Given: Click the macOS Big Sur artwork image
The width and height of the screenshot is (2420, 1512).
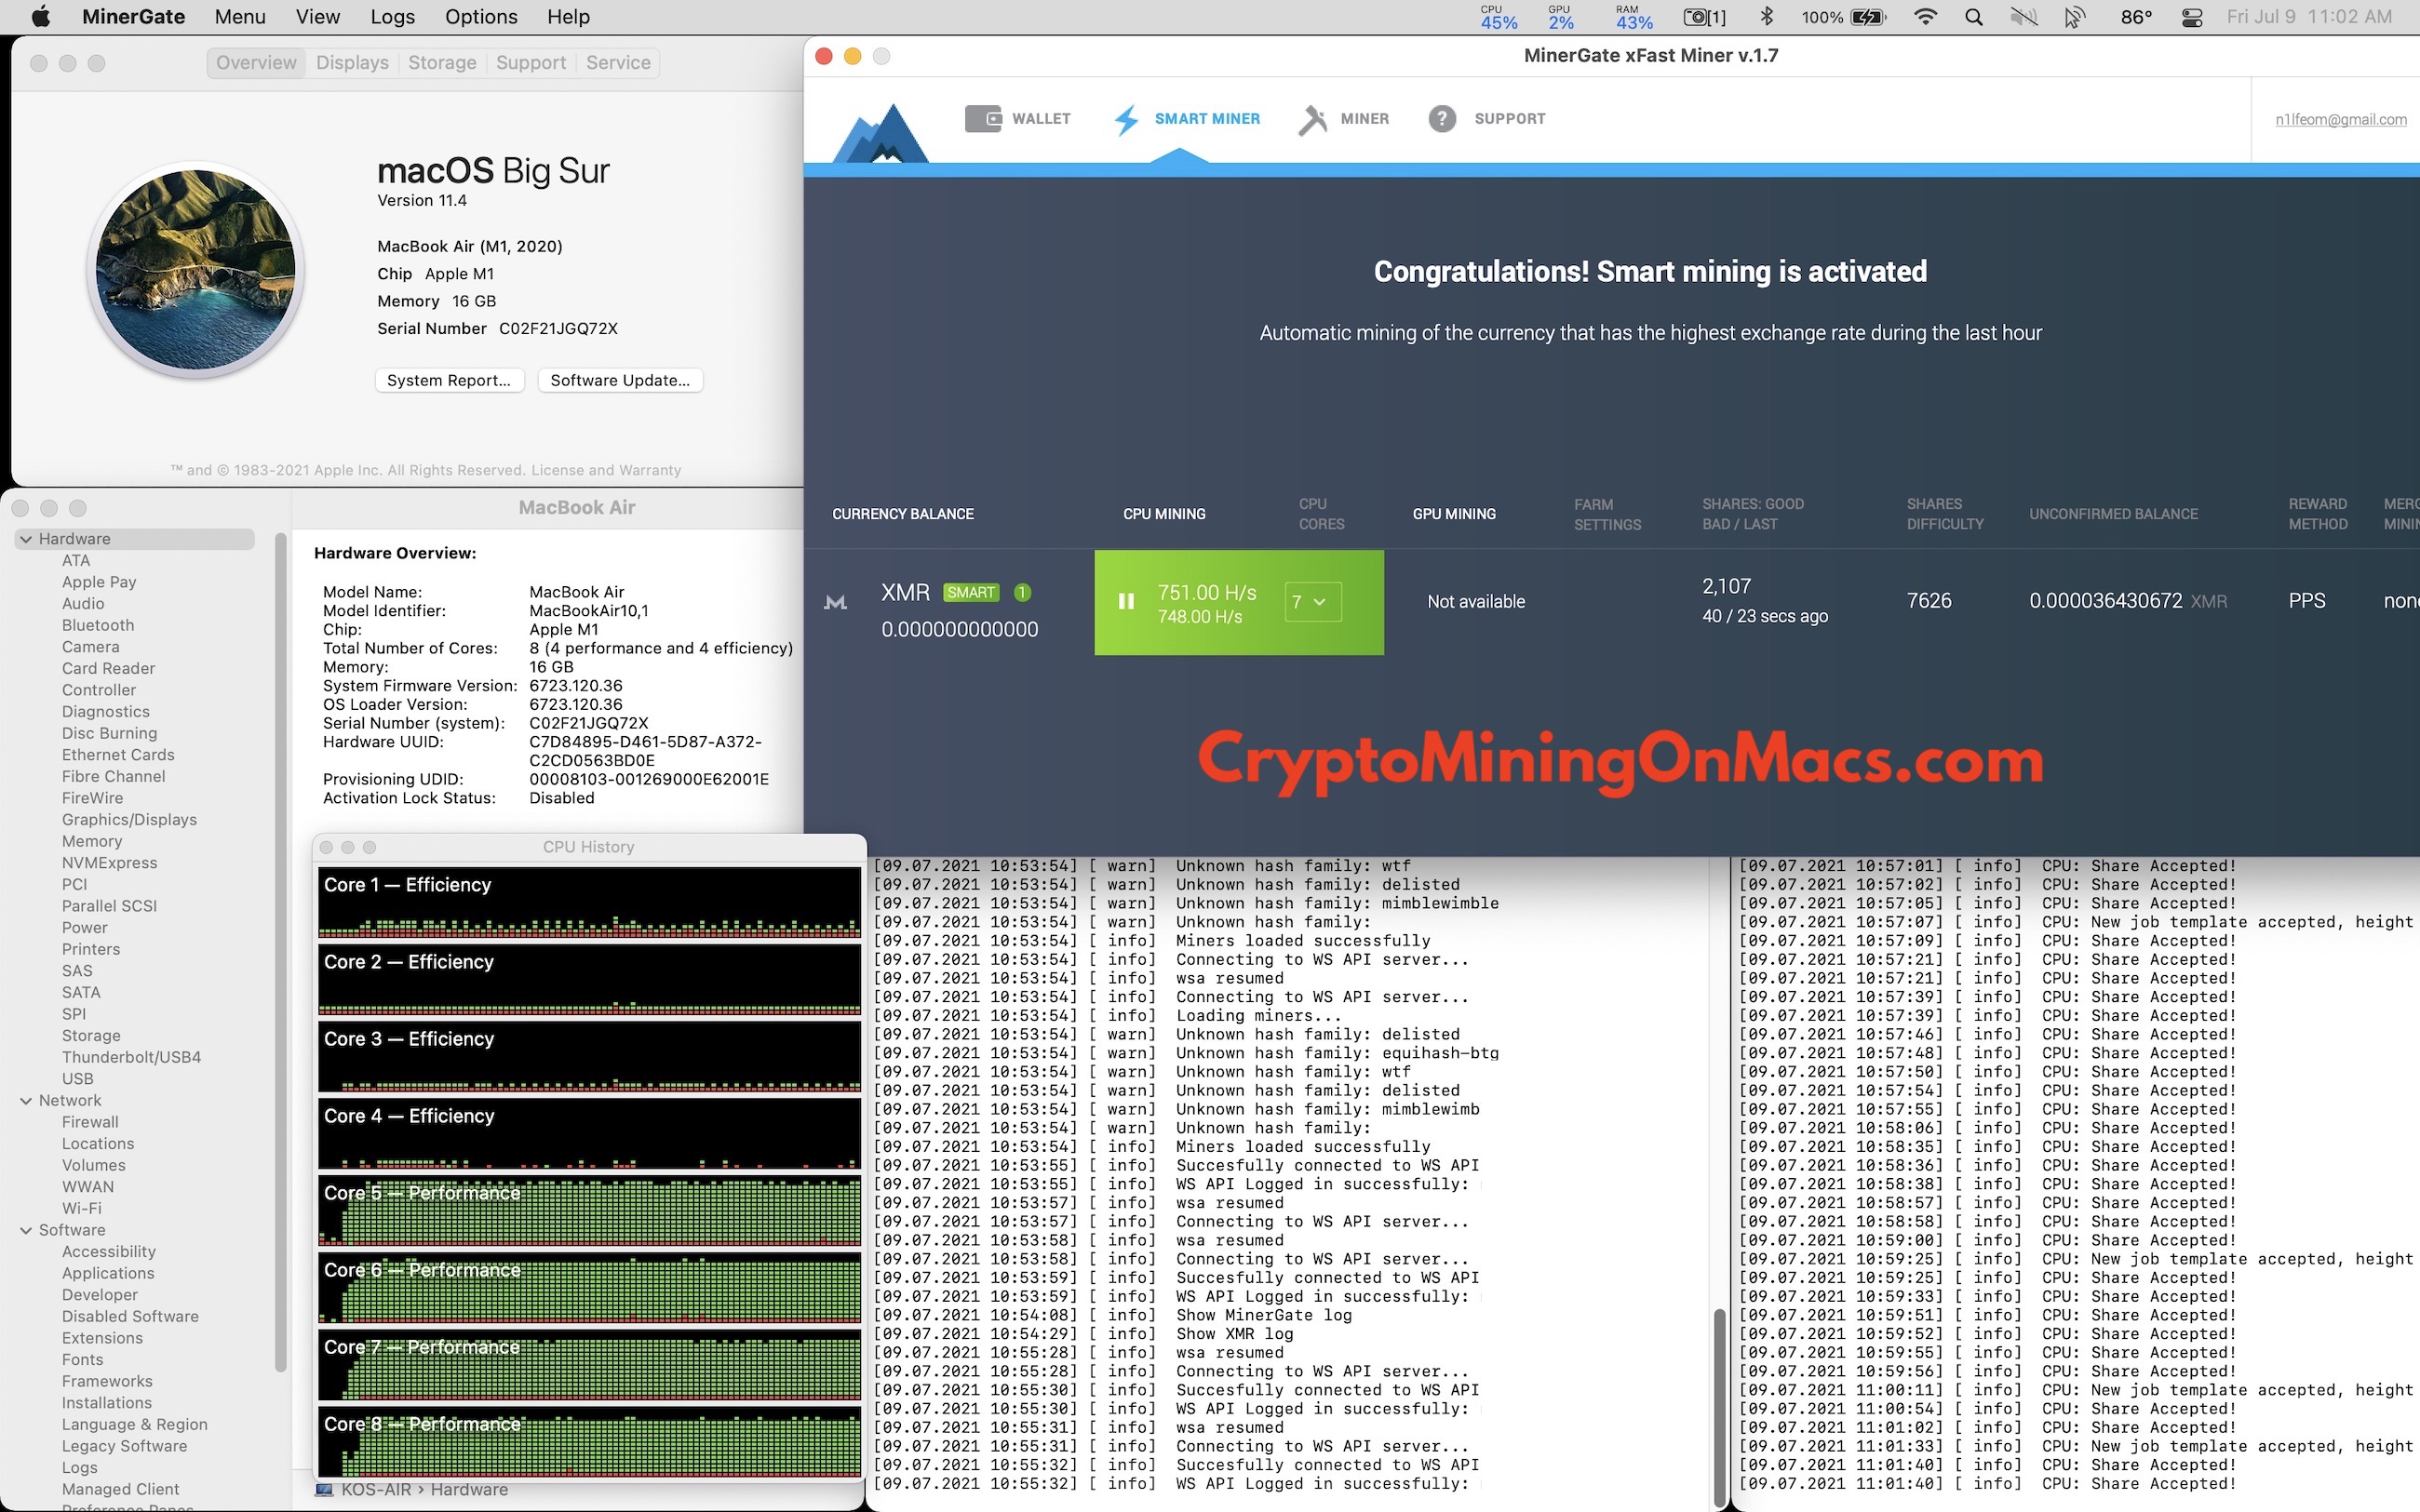Looking at the screenshot, I should [x=196, y=270].
